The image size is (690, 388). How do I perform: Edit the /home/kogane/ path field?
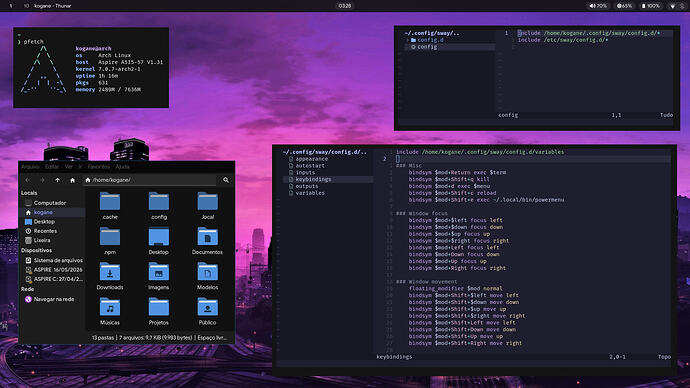click(x=150, y=180)
